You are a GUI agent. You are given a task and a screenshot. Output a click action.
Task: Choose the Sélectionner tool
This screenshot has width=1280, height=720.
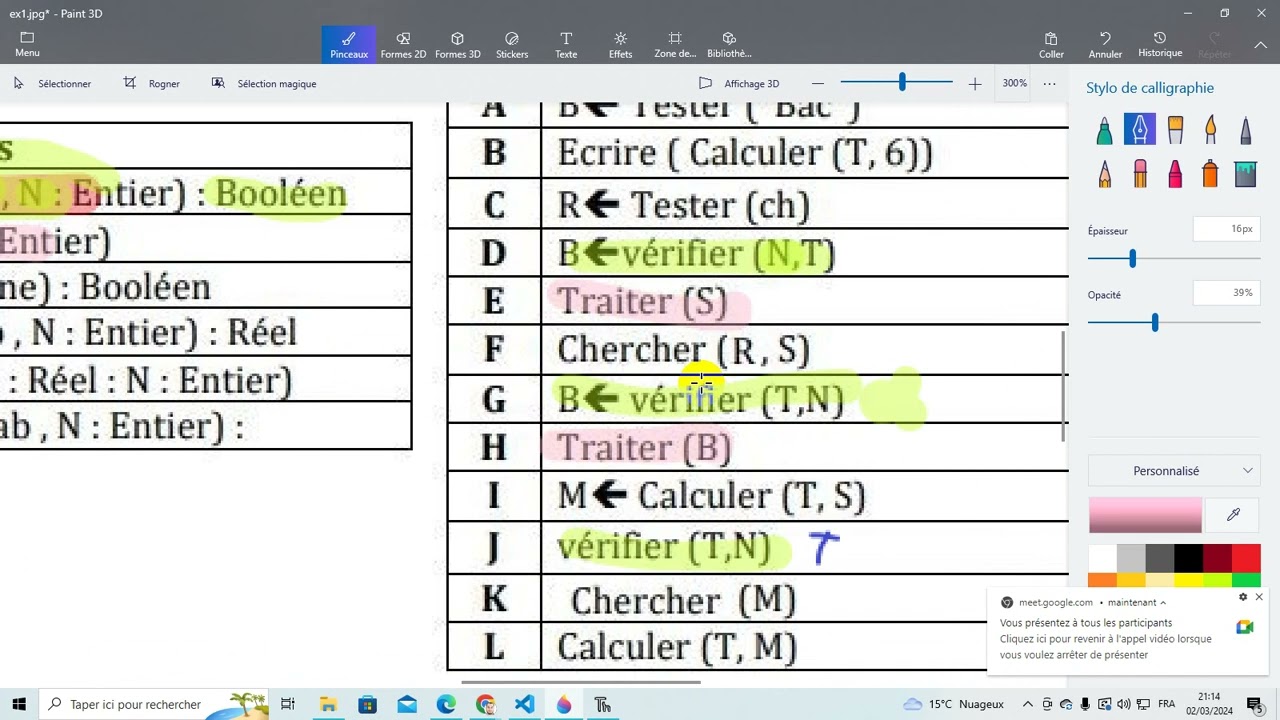pyautogui.click(x=52, y=84)
